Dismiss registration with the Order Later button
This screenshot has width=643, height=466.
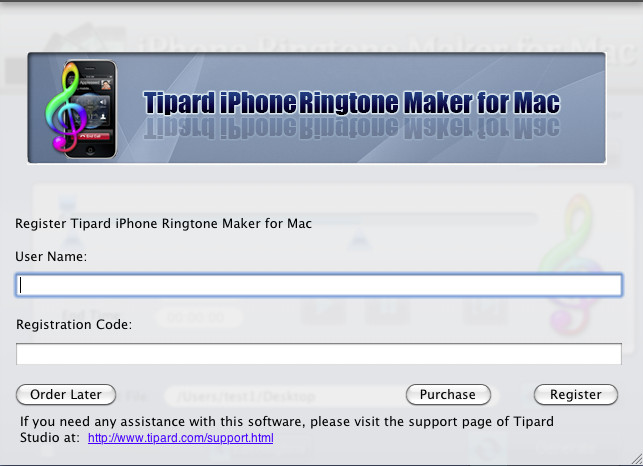[x=66, y=395]
